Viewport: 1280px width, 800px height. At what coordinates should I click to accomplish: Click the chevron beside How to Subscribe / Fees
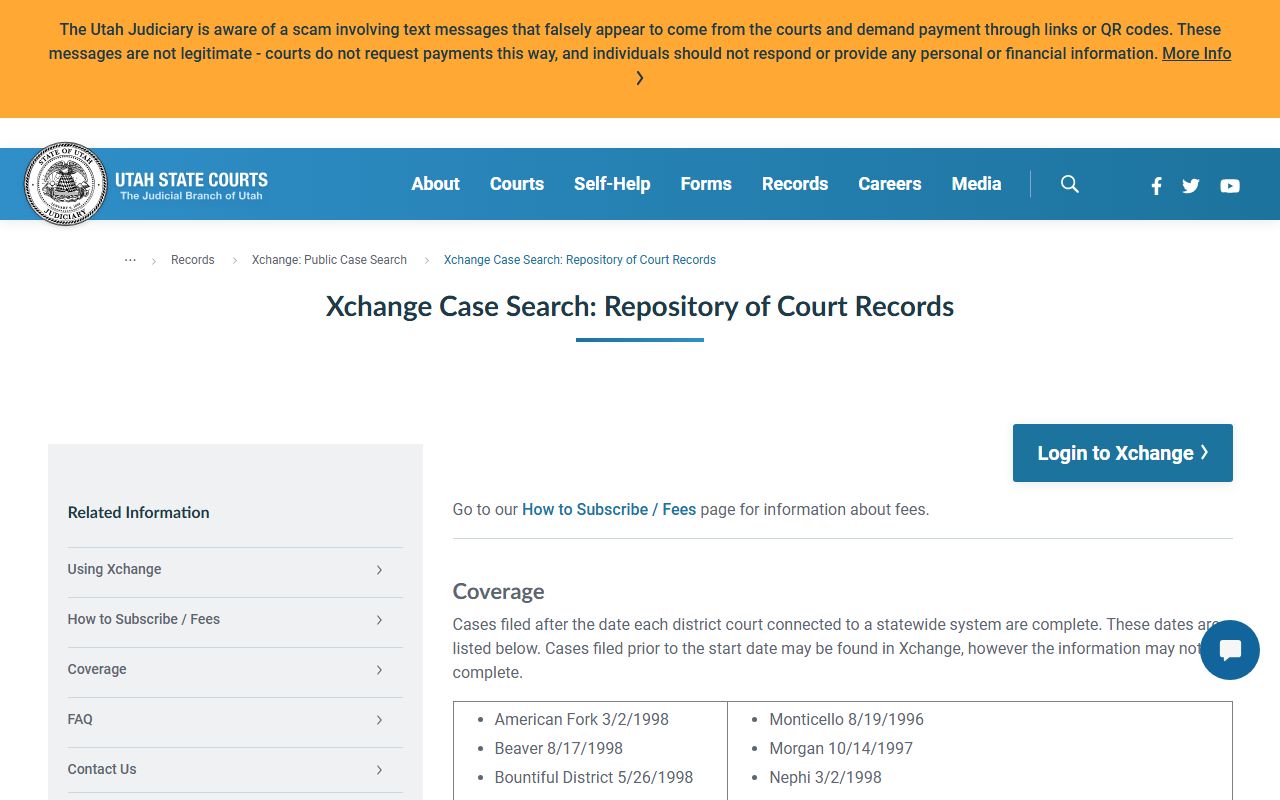(x=379, y=620)
